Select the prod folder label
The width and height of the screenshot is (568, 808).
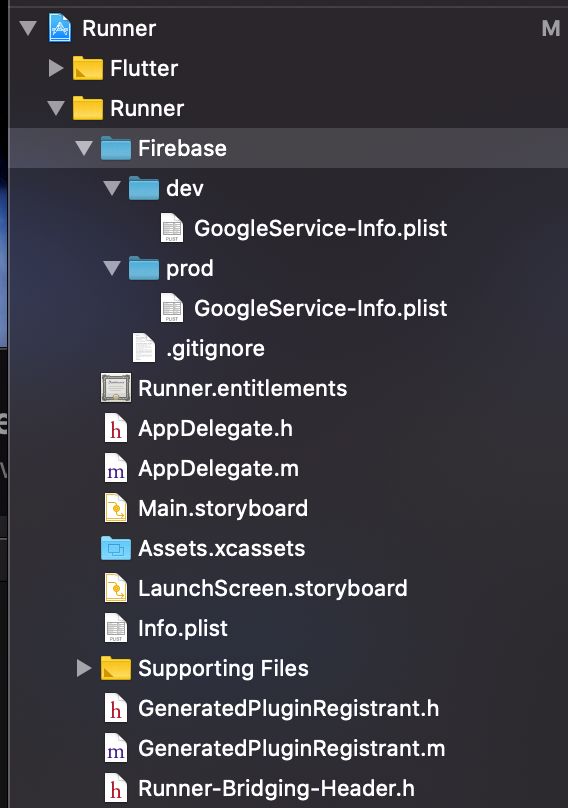[x=190, y=270]
